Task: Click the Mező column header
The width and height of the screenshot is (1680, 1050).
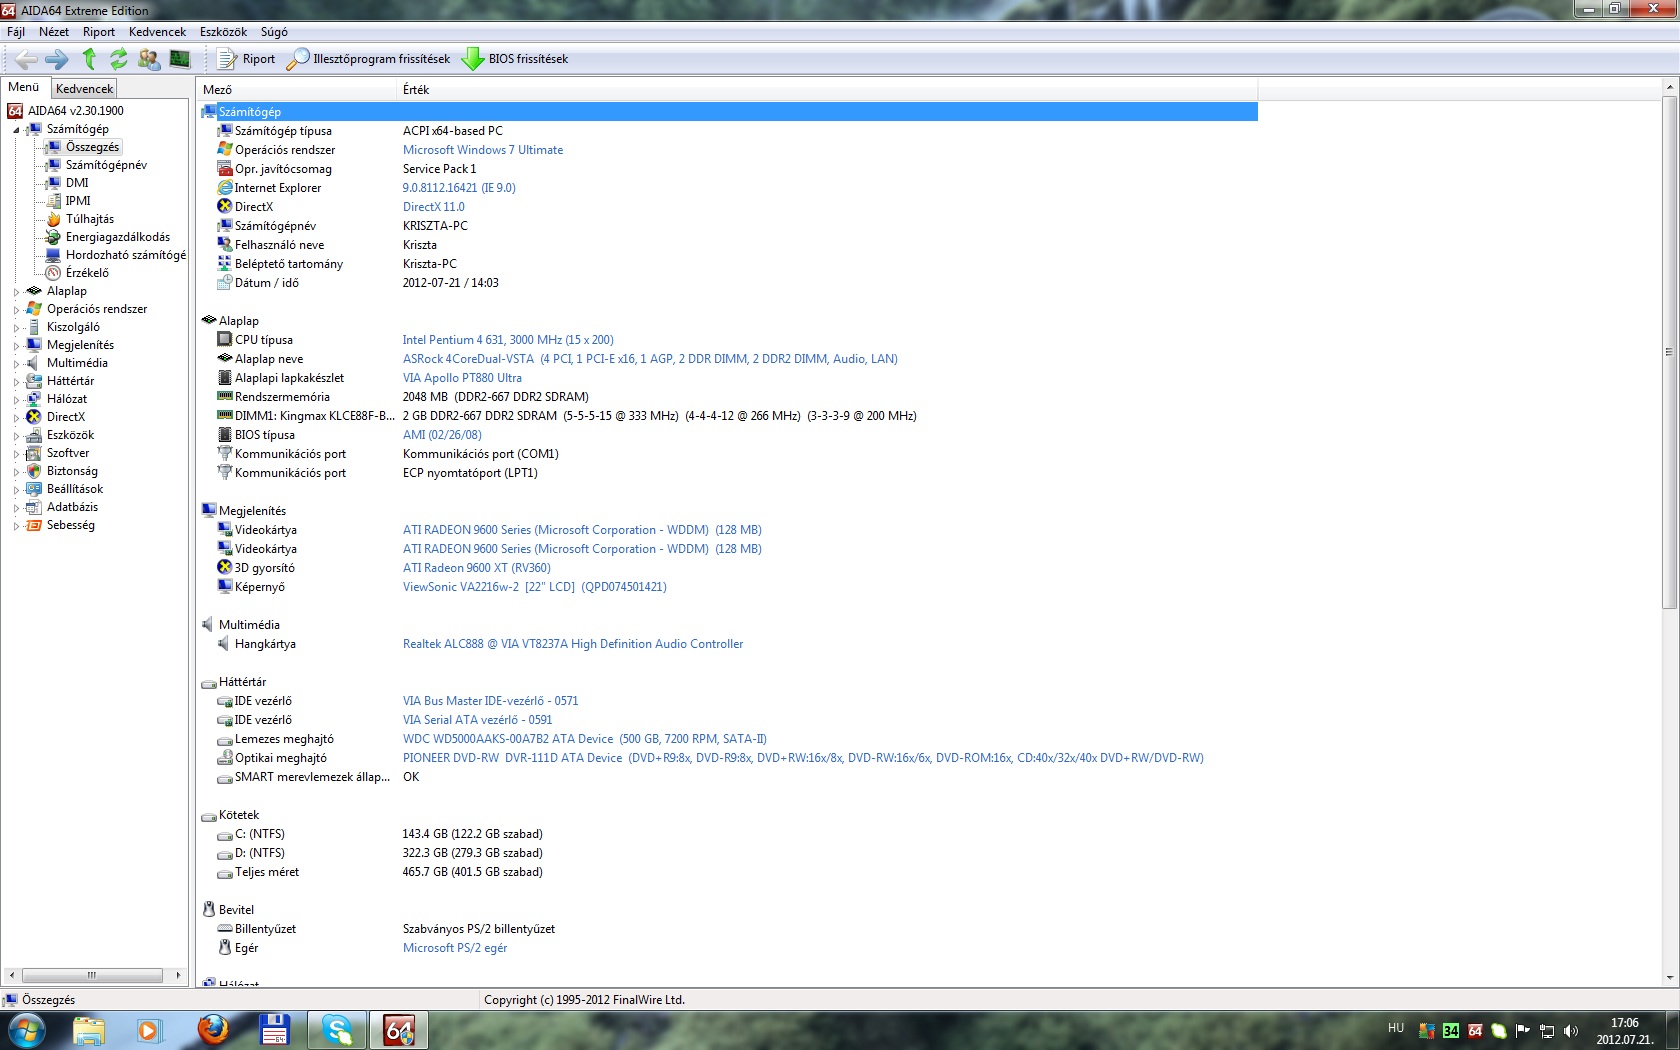Action: [x=297, y=90]
